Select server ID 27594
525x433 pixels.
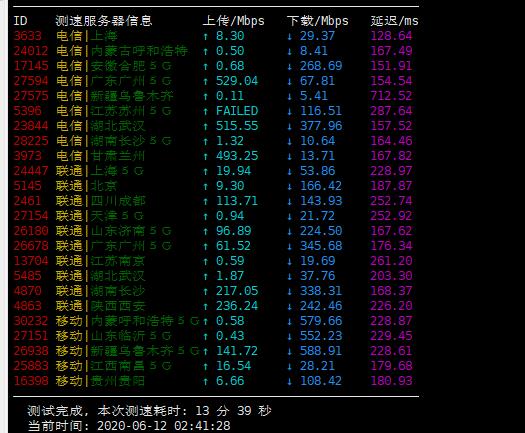click(31, 81)
